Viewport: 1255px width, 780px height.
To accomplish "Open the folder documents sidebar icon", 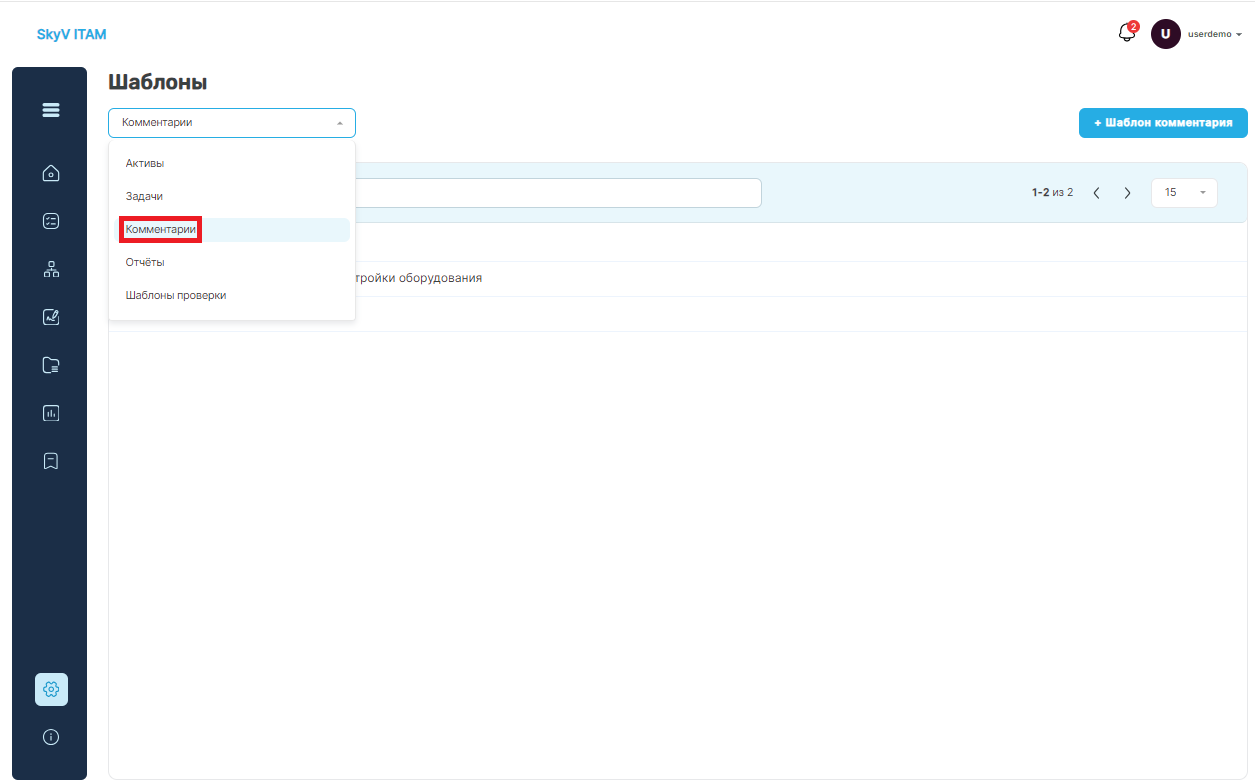I will click(51, 365).
